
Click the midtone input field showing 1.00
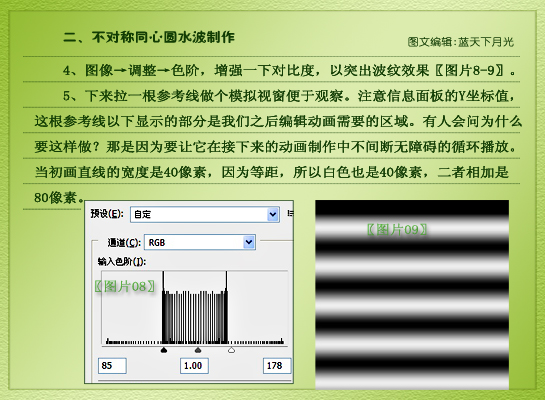[194, 366]
